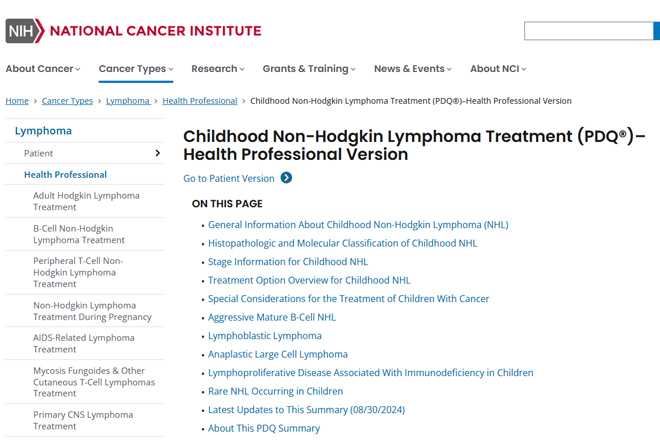Image resolution: width=660 pixels, height=440 pixels.
Task: Open Anaplastic Large Cell Lymphoma section link
Action: pos(278,355)
